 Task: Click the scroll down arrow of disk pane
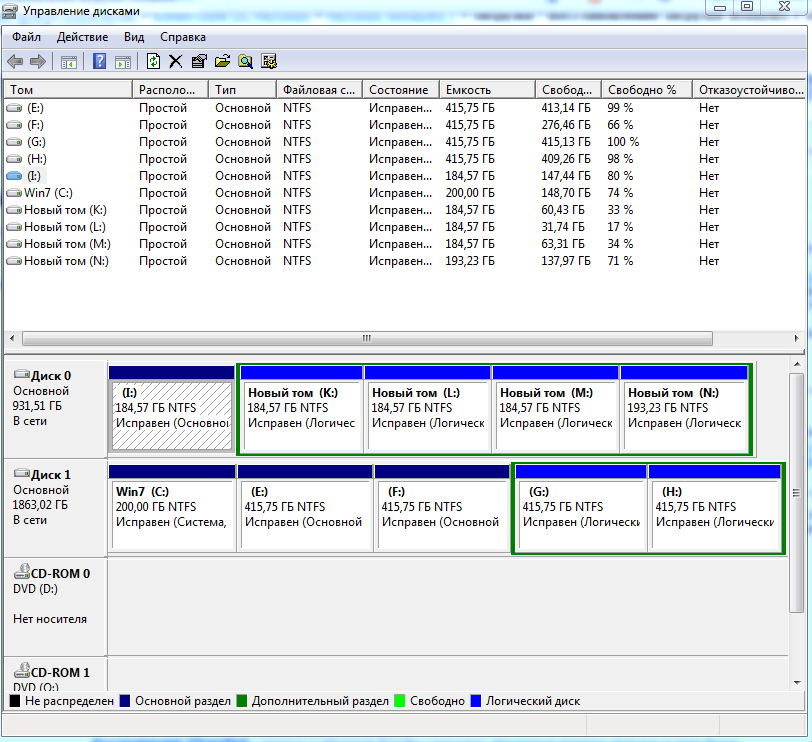[x=796, y=682]
